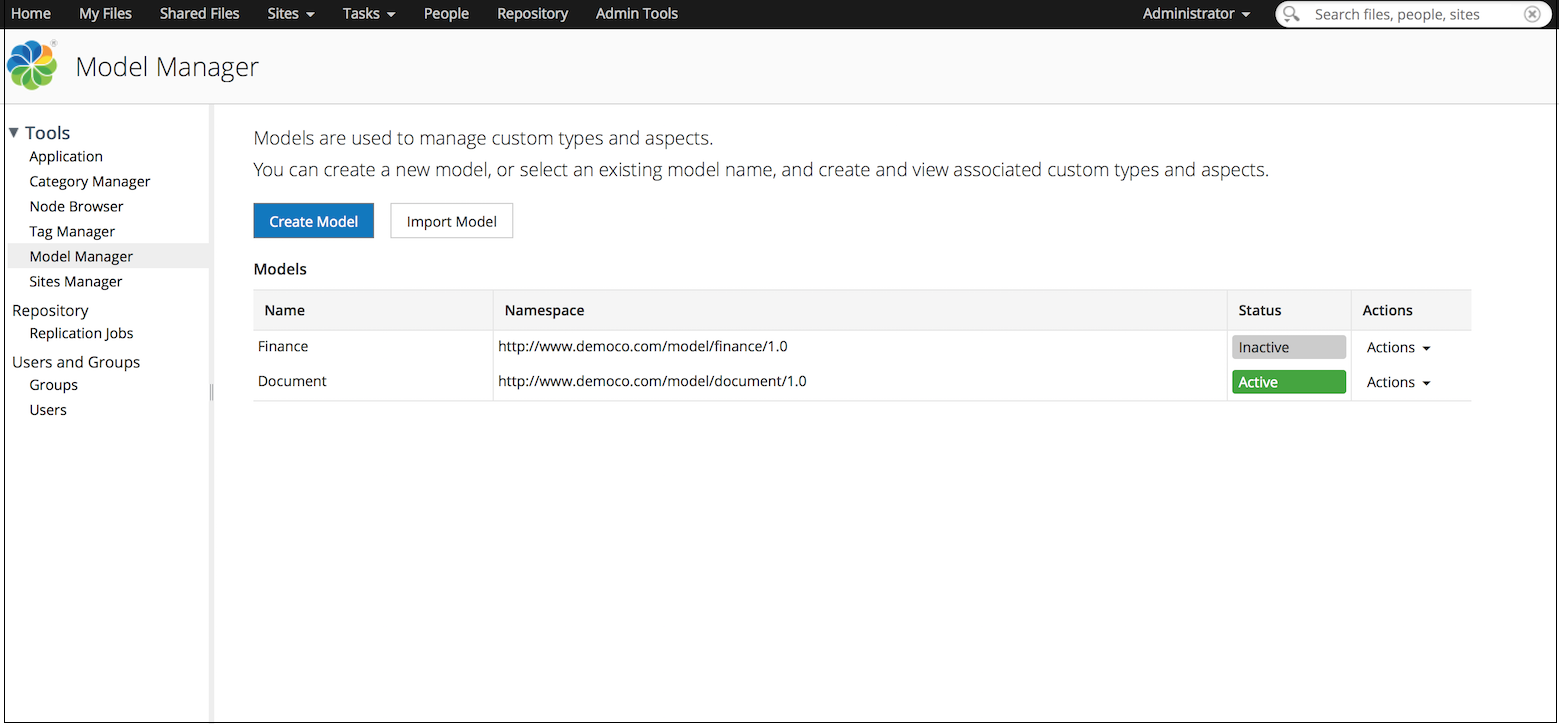Open Actions menu for Document model
Viewport: 1559px width, 724px height.
[x=1398, y=383]
